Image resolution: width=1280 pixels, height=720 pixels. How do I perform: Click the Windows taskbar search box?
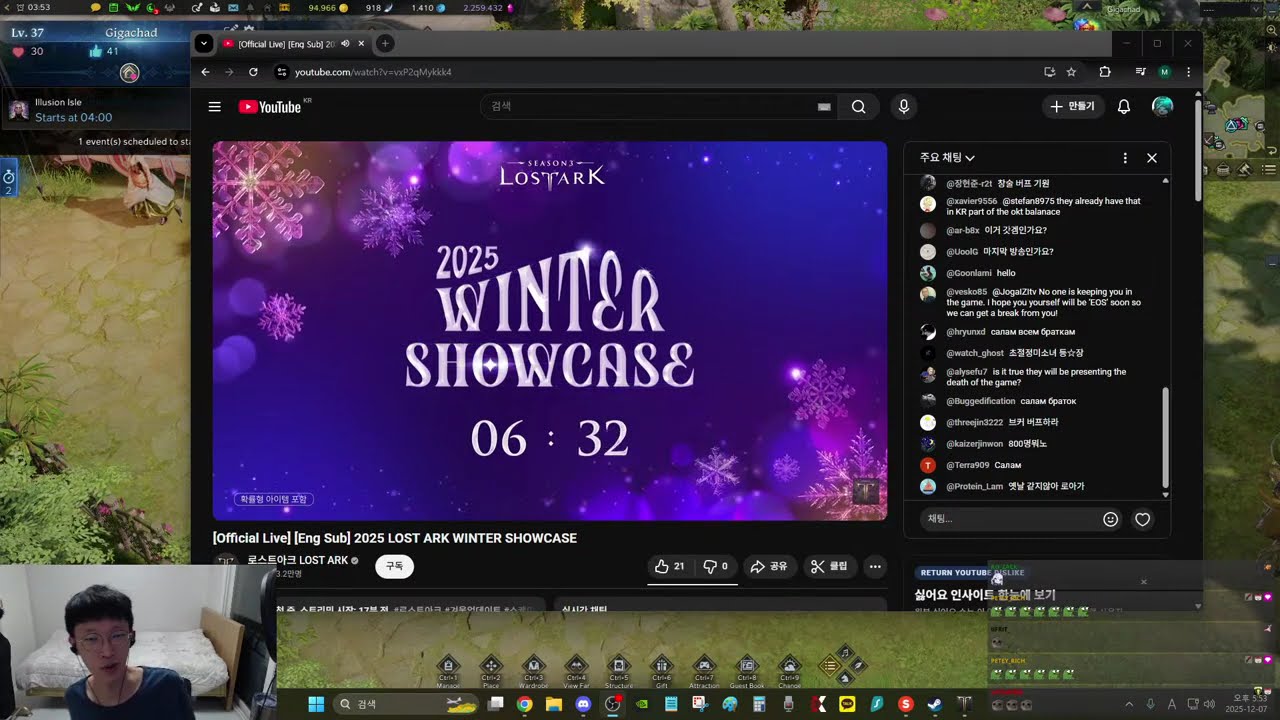pyautogui.click(x=406, y=704)
